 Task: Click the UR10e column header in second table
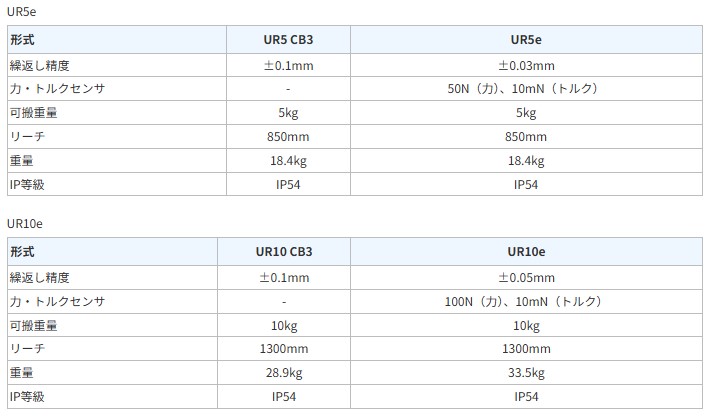(526, 253)
